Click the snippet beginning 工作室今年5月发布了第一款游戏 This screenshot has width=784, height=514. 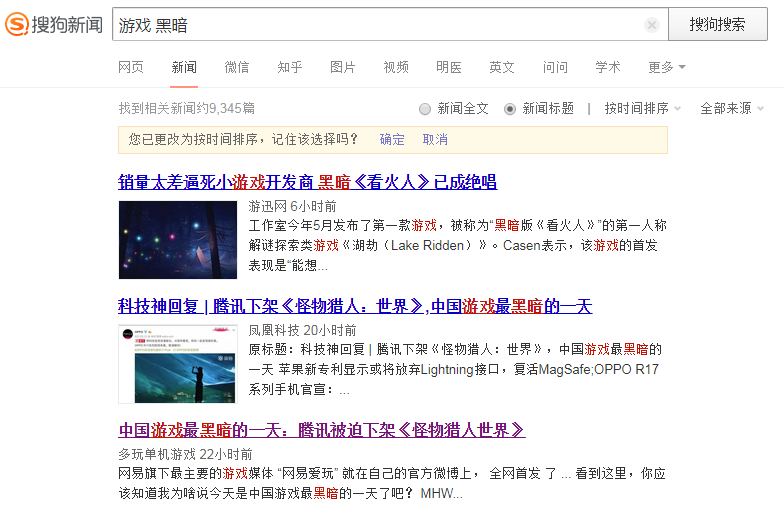point(458,245)
